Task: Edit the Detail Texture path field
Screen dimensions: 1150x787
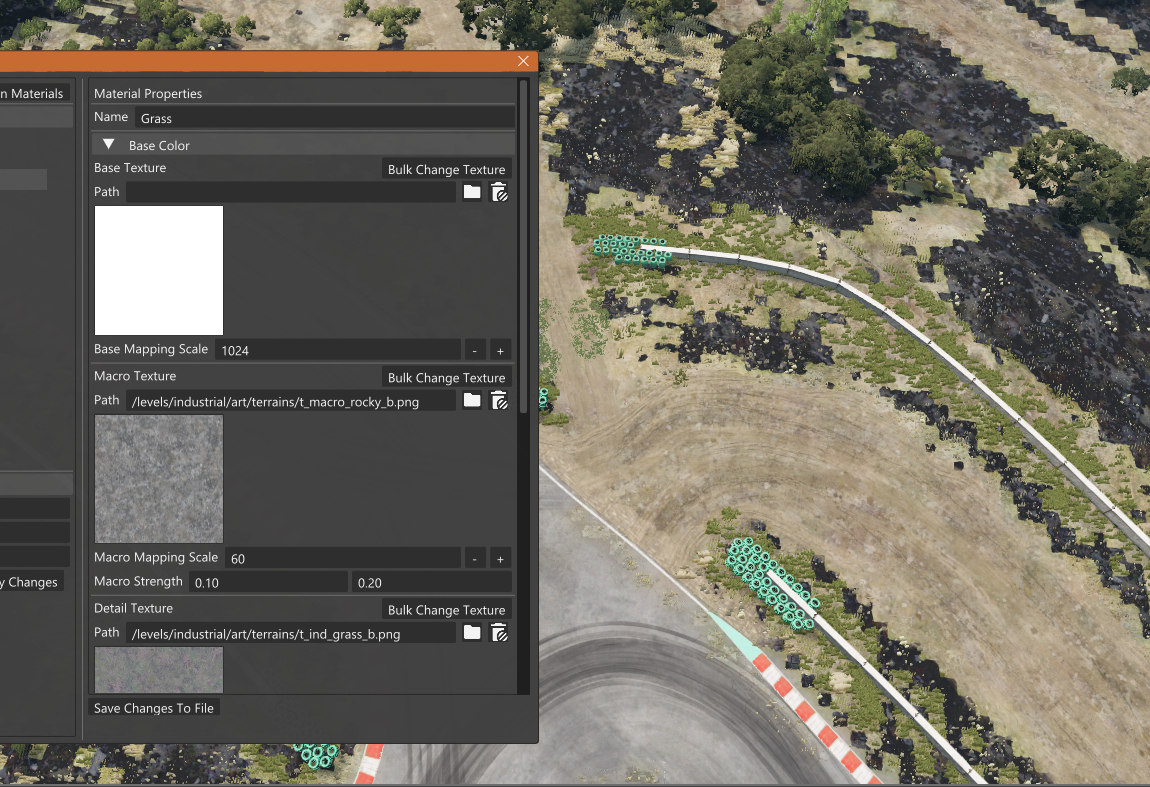Action: [290, 634]
